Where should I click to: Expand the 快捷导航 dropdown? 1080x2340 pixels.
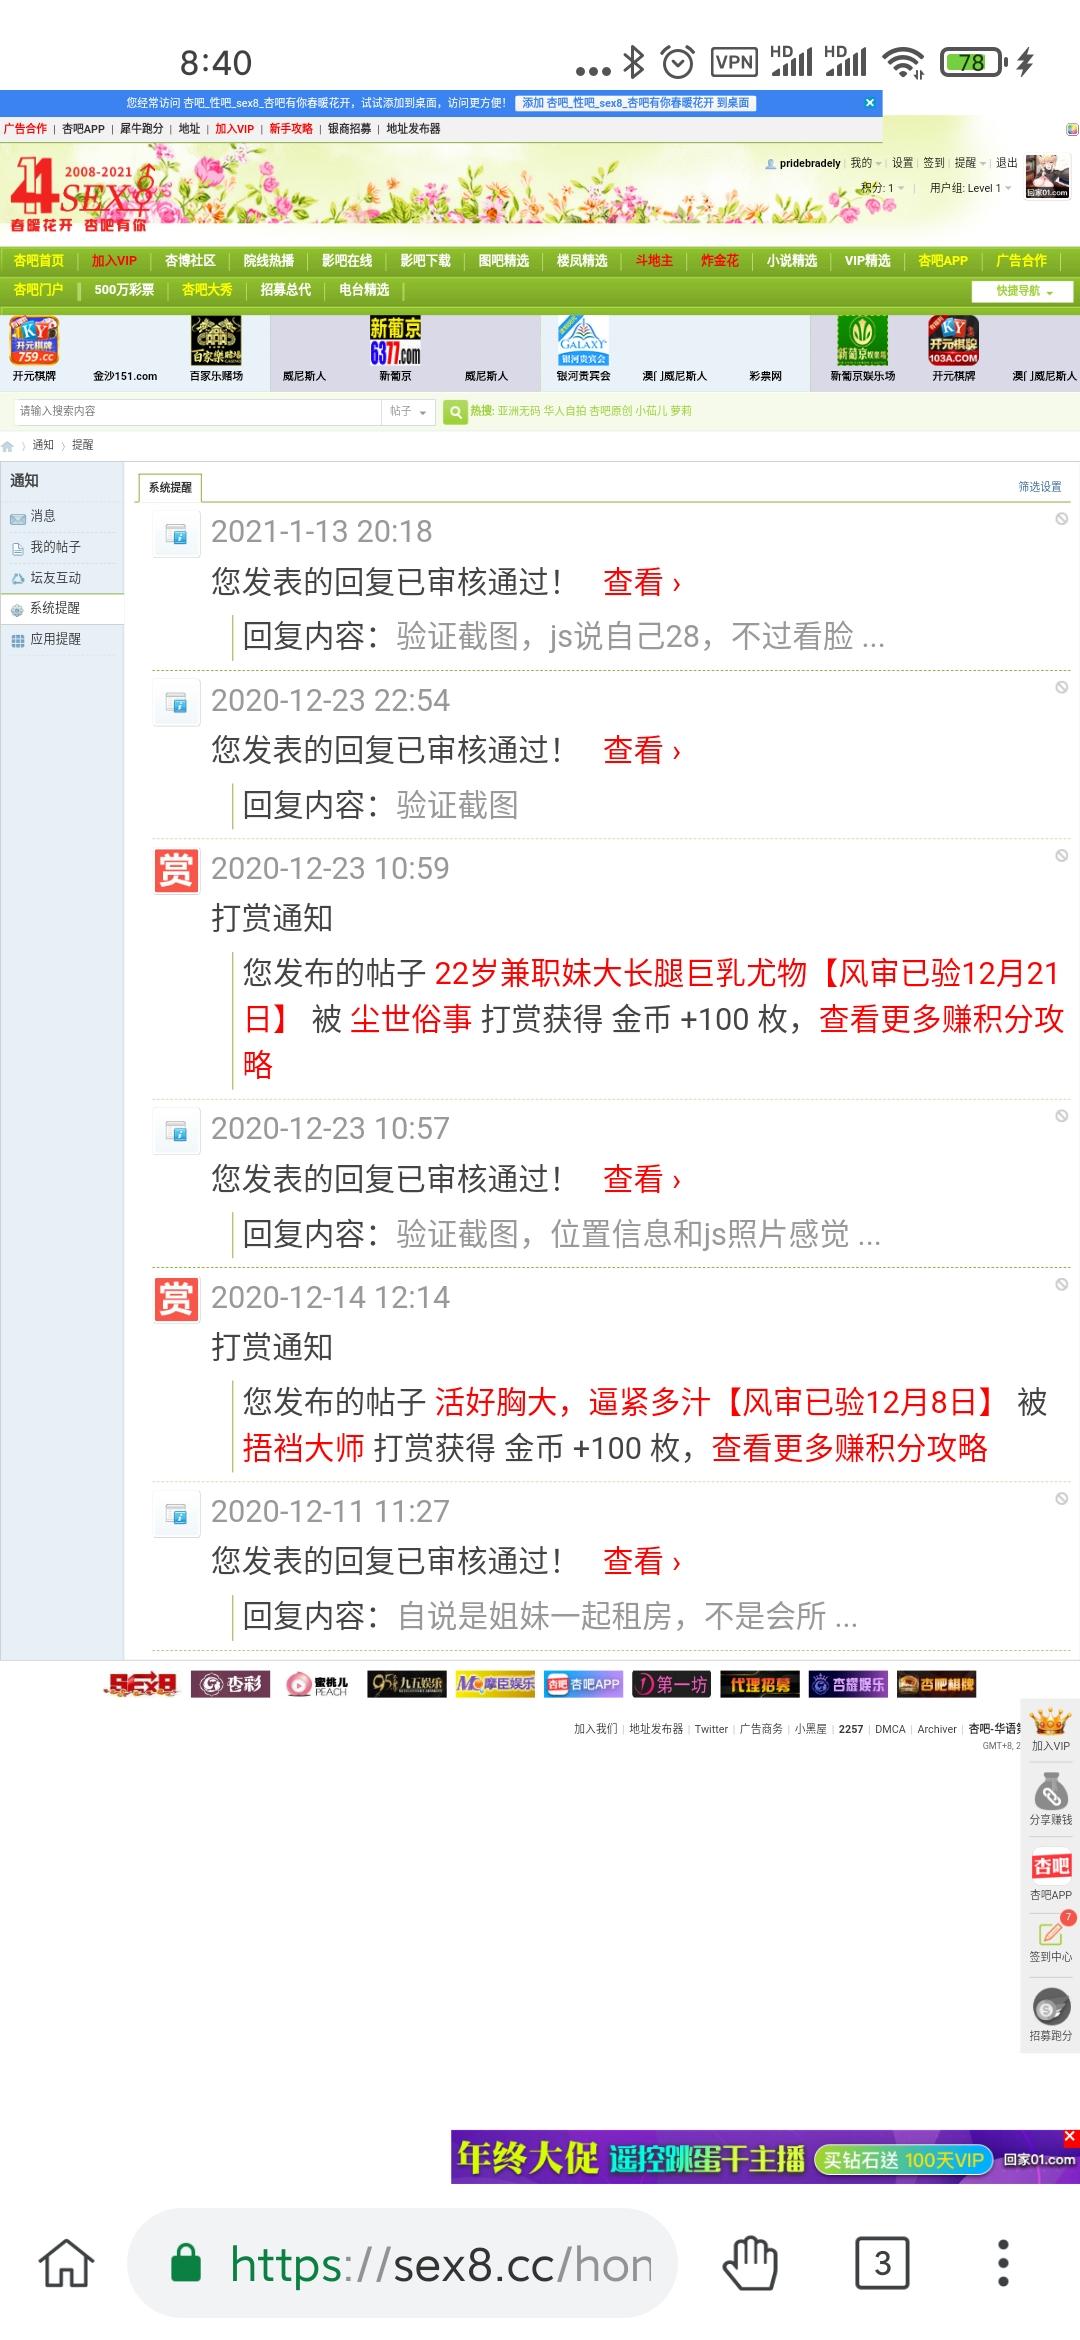click(1024, 291)
